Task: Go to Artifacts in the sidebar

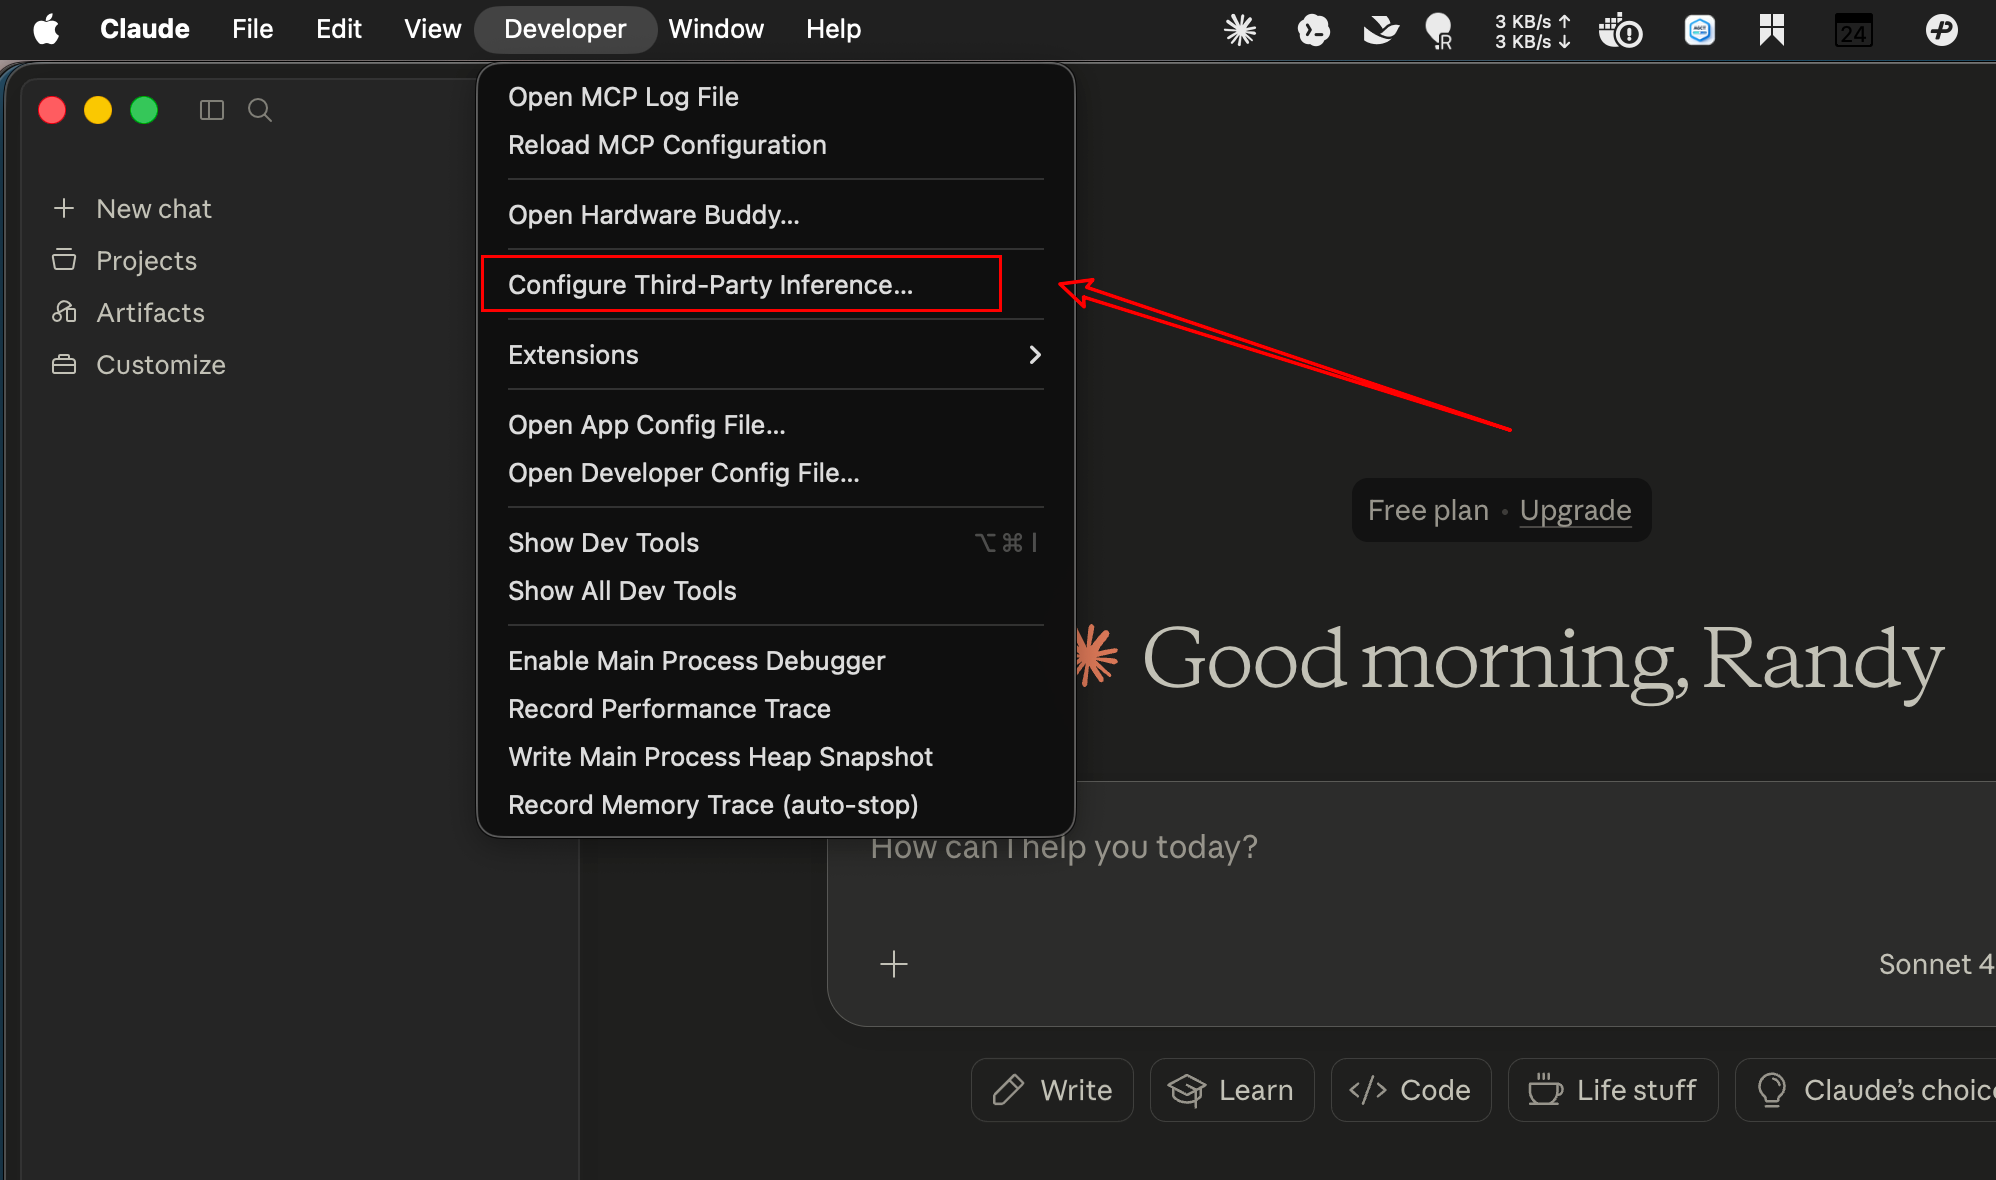Action: point(150,312)
